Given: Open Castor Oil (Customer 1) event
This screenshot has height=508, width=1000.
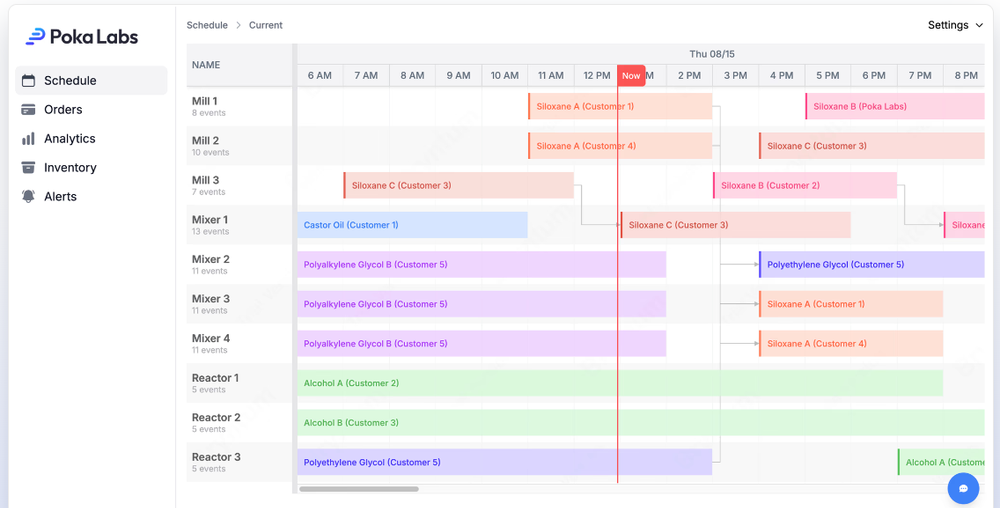Looking at the screenshot, I should [412, 225].
